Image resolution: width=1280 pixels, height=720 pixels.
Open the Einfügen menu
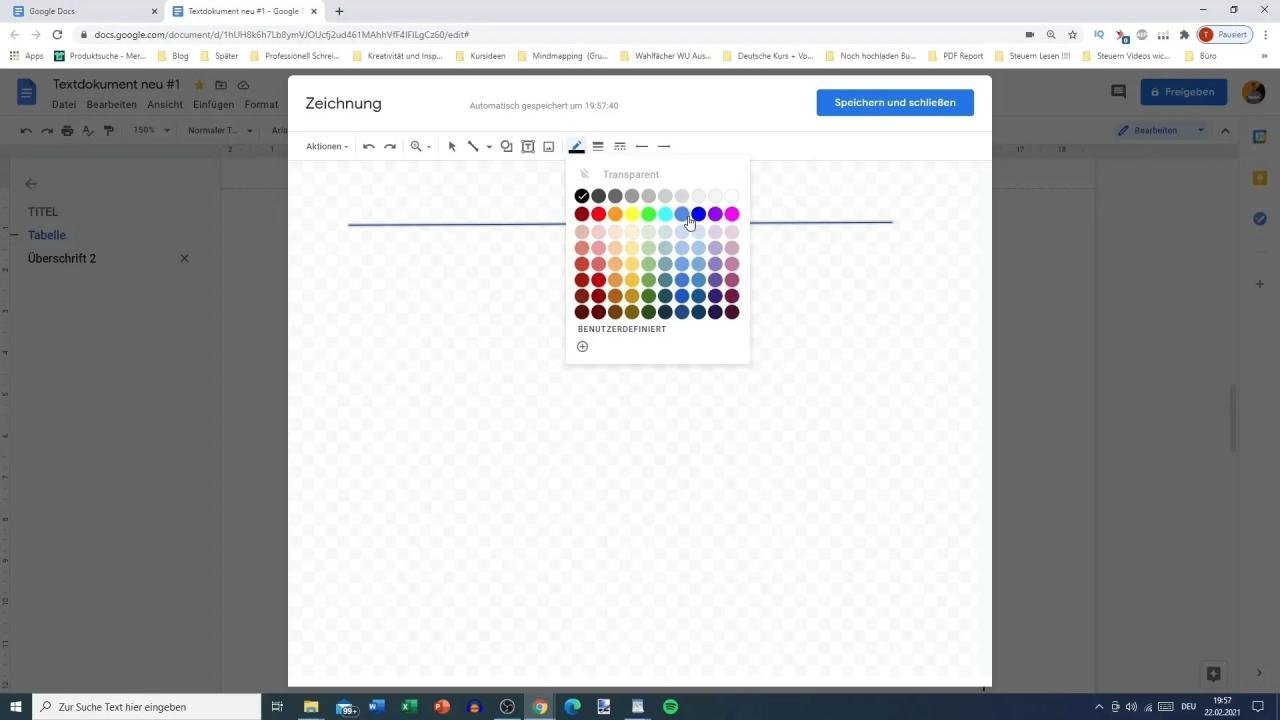coord(213,104)
